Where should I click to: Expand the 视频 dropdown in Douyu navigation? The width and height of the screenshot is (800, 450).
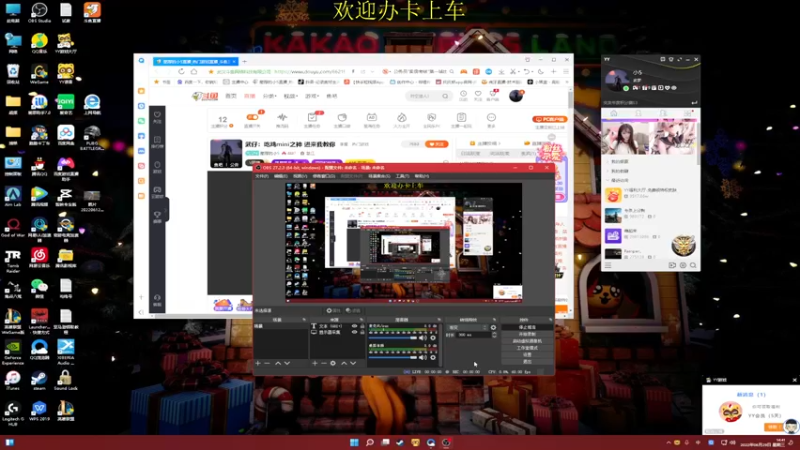click(x=291, y=96)
